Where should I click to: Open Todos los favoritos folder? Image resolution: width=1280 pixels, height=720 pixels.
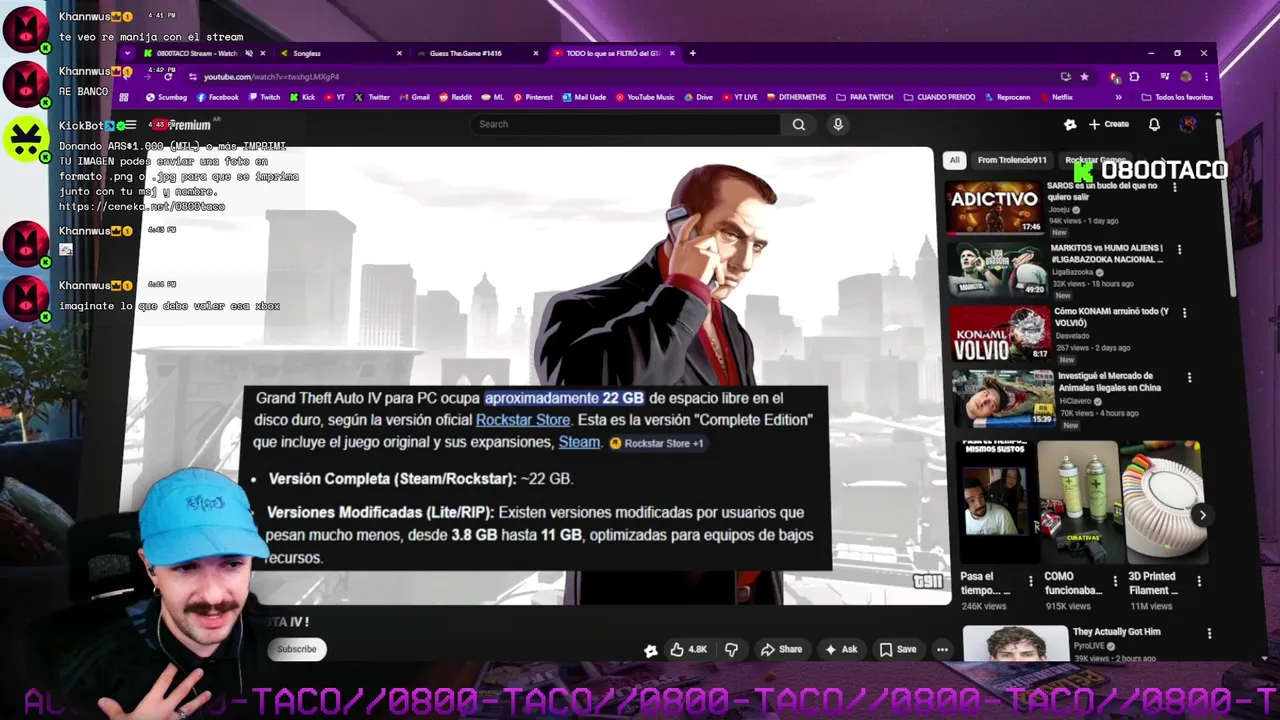pyautogui.click(x=1176, y=97)
